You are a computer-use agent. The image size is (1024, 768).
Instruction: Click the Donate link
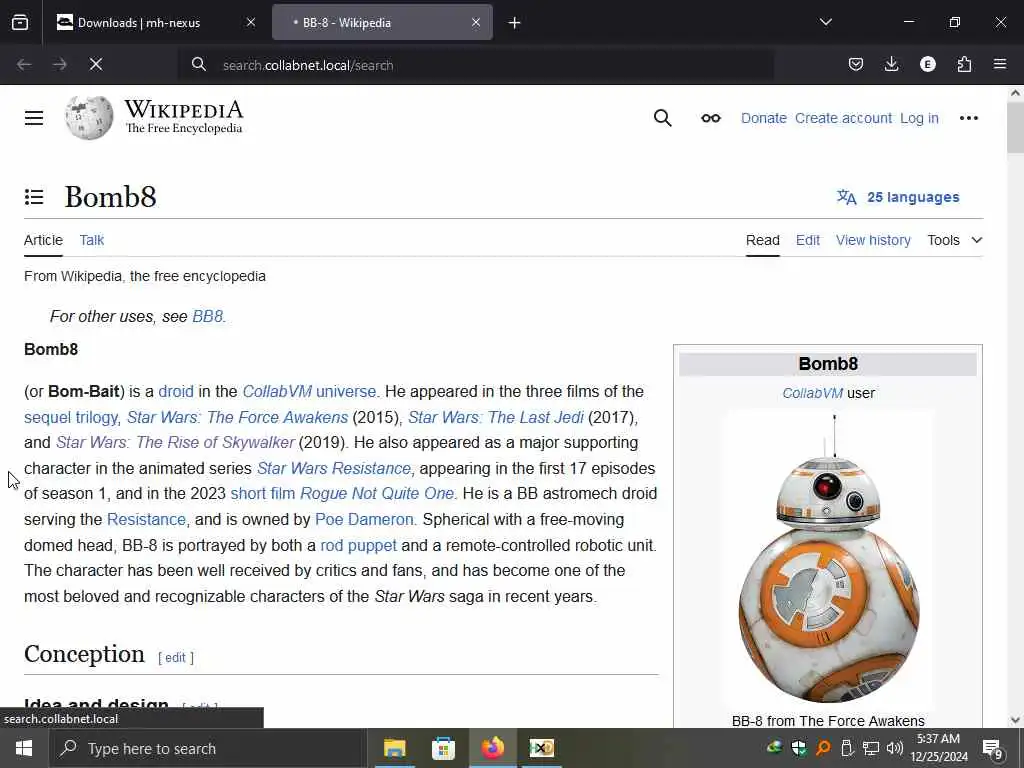click(763, 118)
